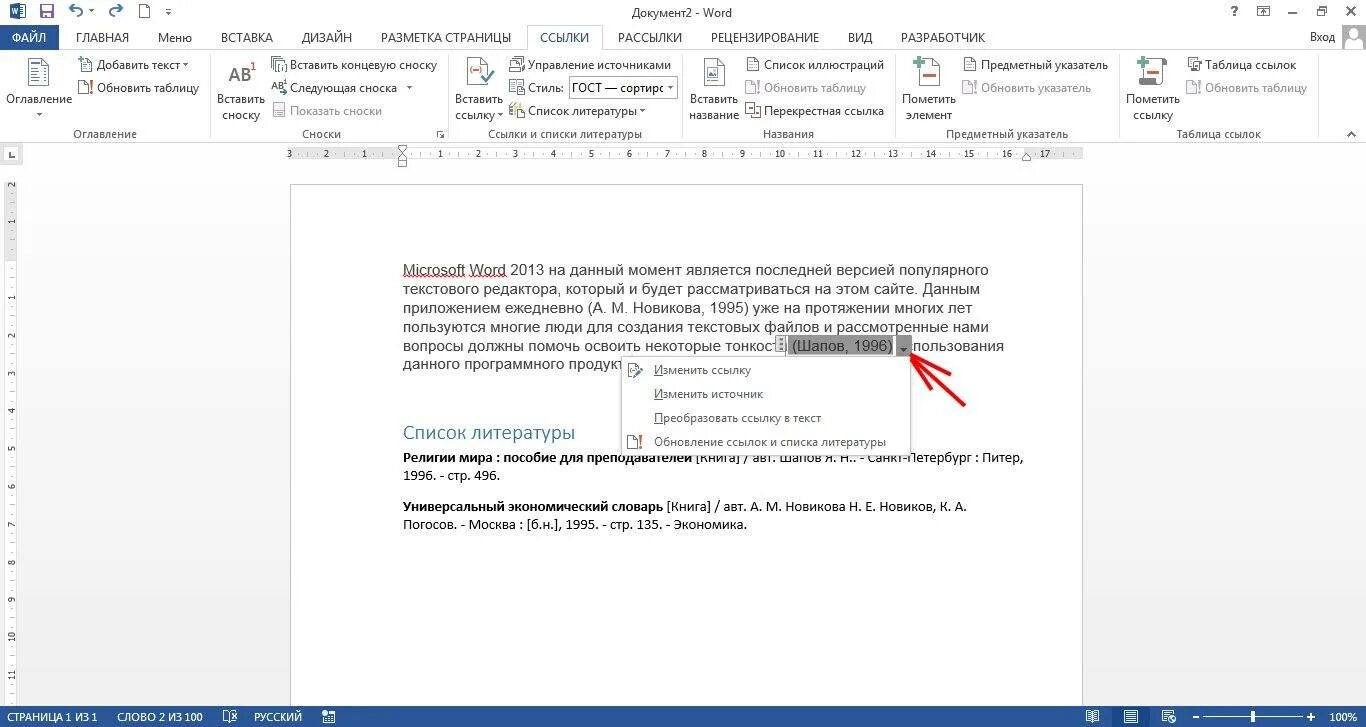Screen dimensions: 1366x727
Task: Click Вставить название caption button
Action: pos(714,88)
